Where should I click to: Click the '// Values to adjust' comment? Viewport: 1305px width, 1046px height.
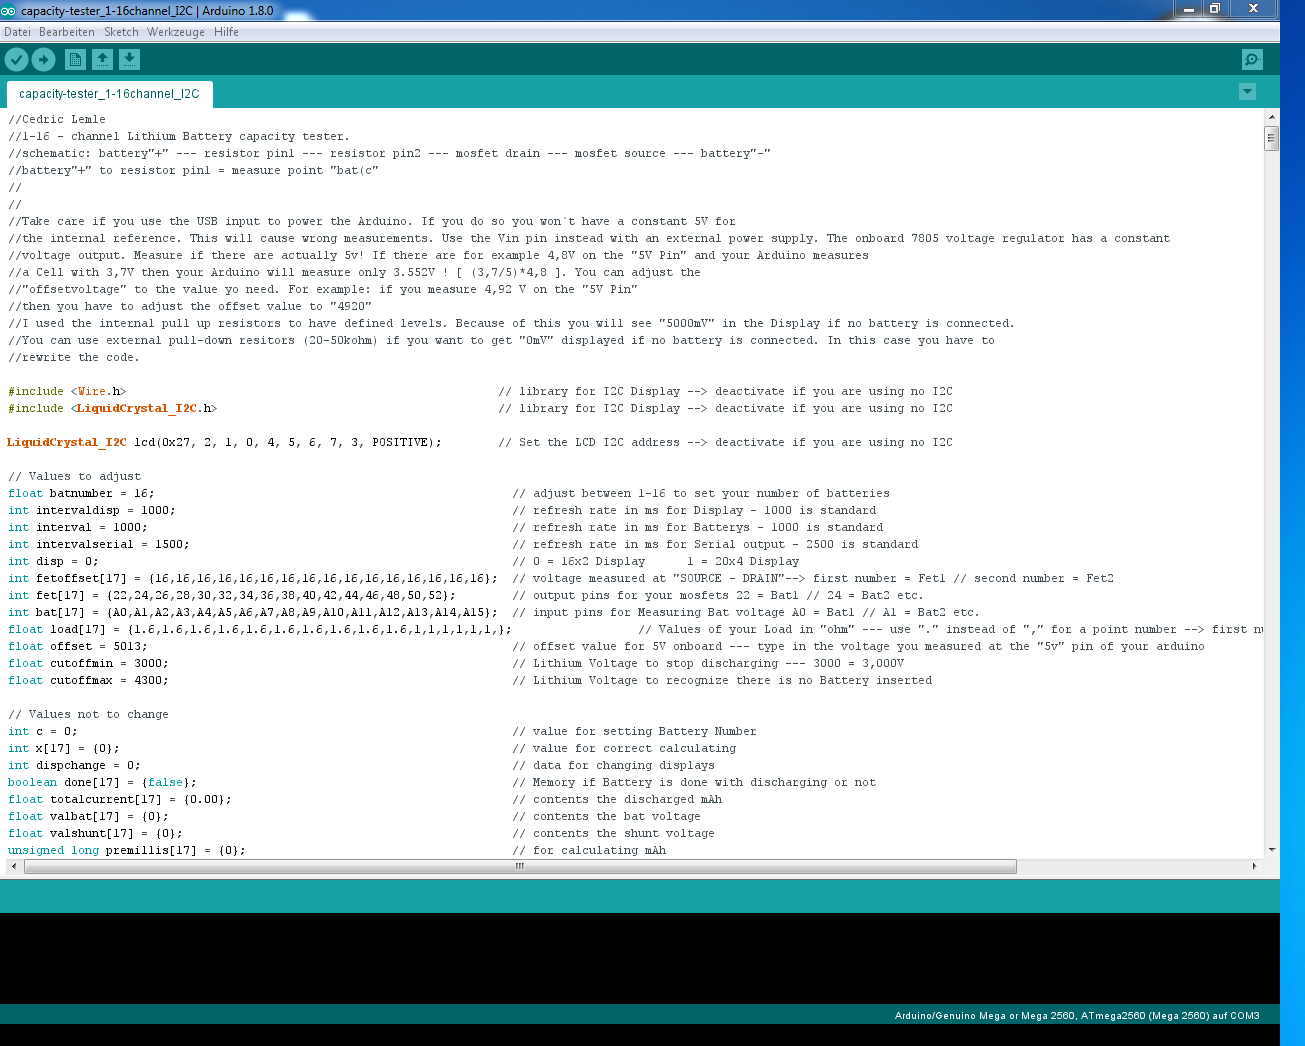coord(75,476)
